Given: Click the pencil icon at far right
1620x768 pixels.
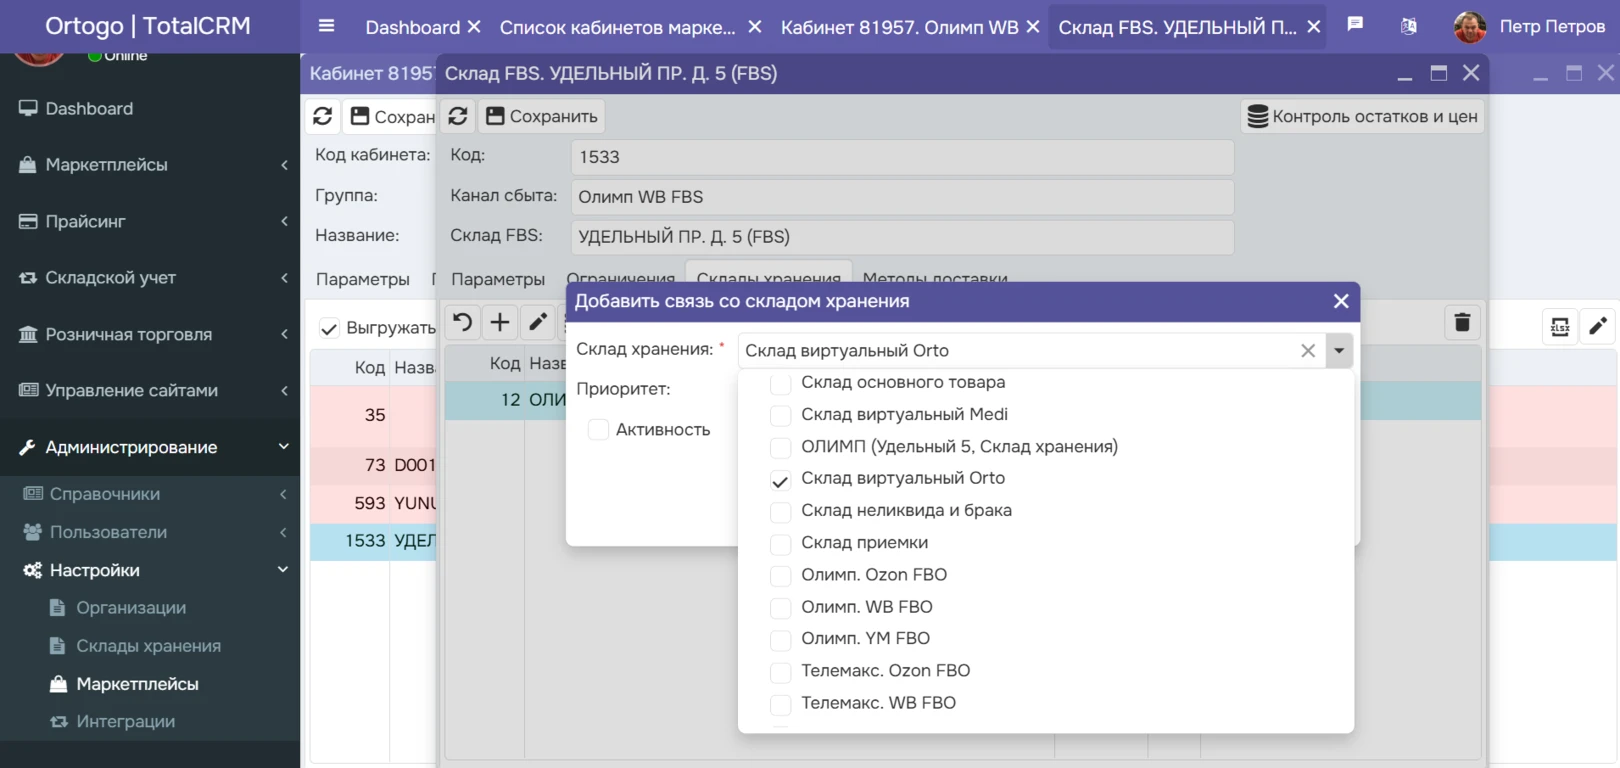Looking at the screenshot, I should tap(1598, 326).
